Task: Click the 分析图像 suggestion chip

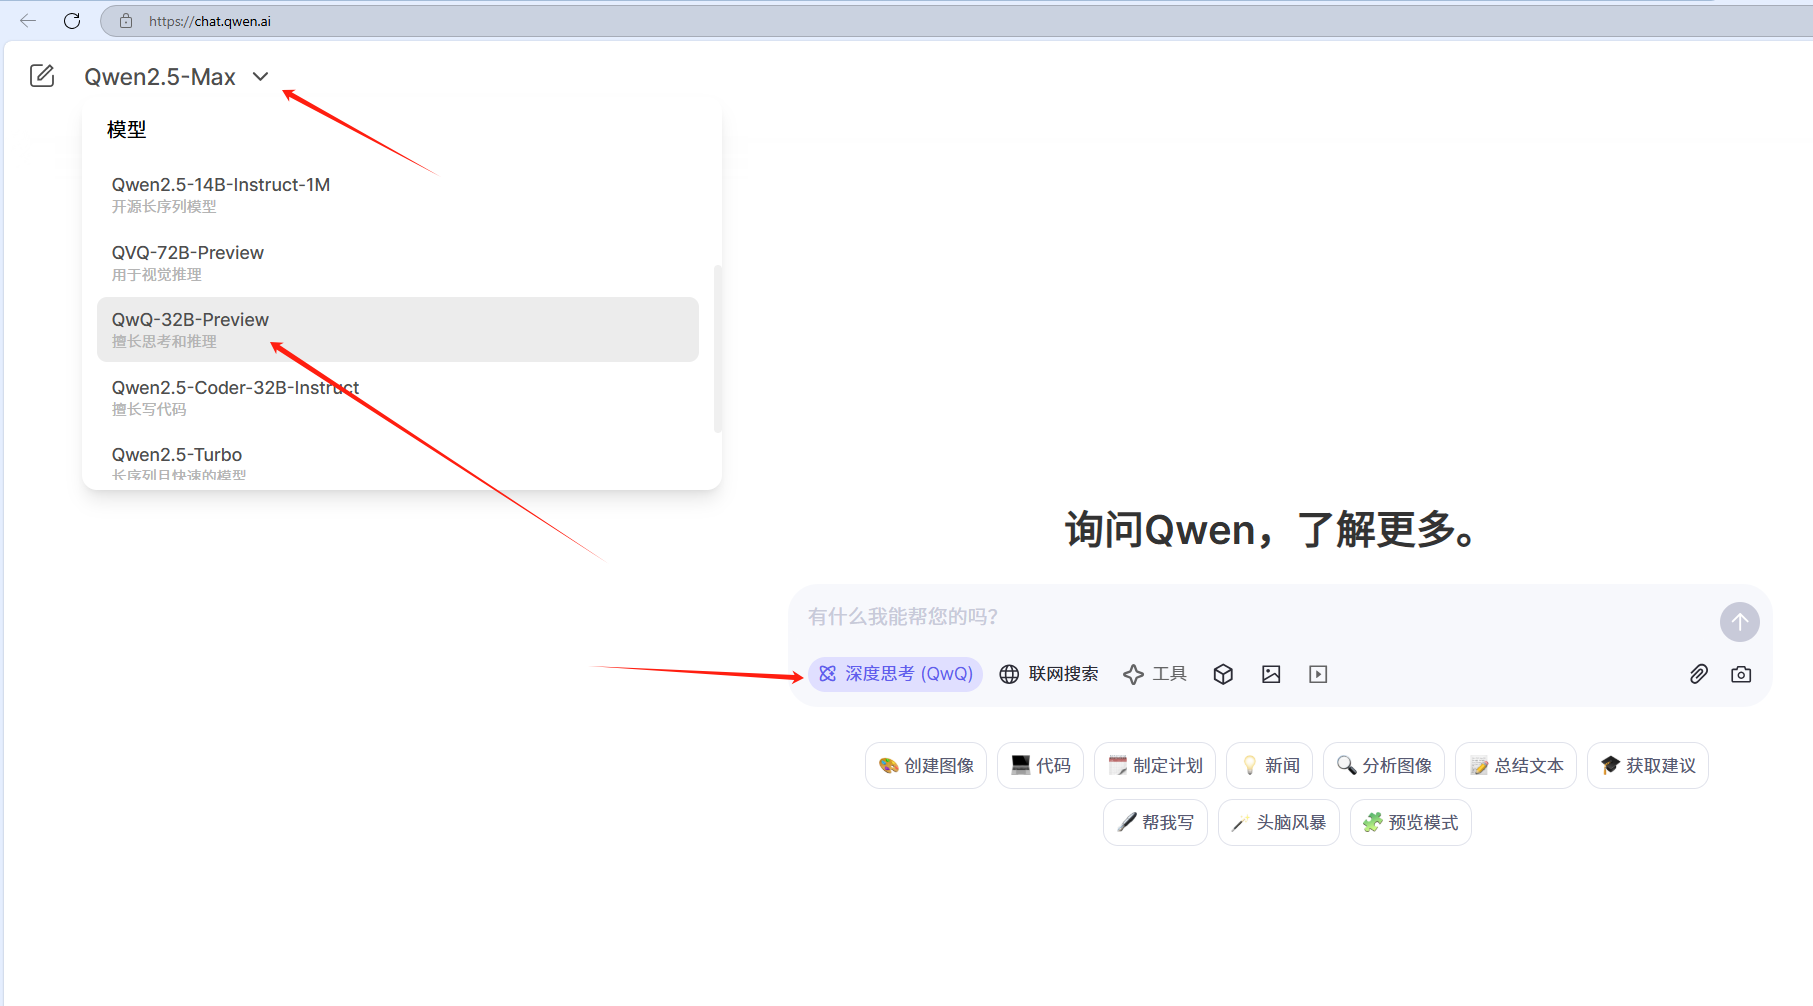Action: (1384, 766)
